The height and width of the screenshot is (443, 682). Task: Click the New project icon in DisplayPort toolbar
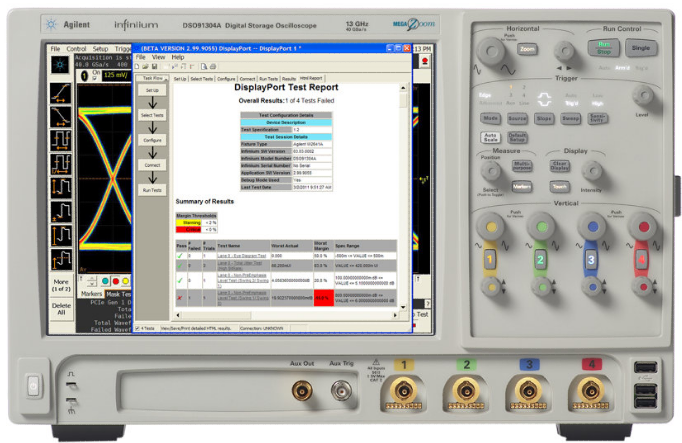click(137, 67)
